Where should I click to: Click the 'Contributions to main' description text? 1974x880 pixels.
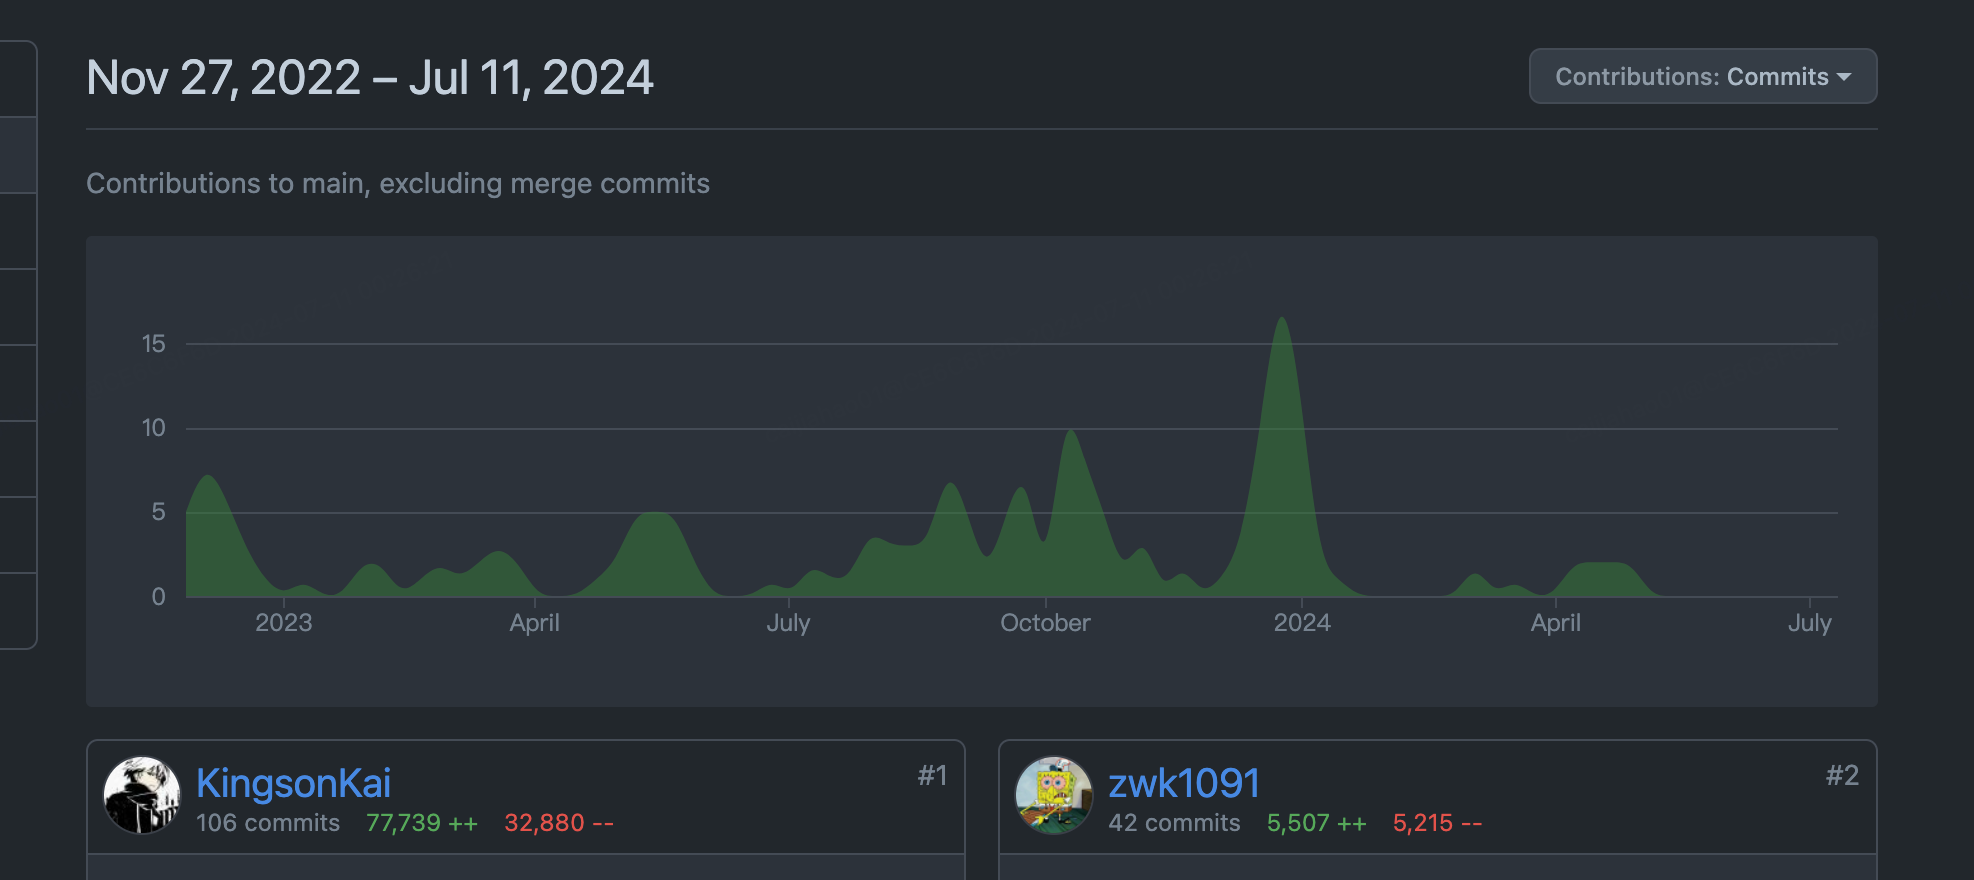coord(398,184)
